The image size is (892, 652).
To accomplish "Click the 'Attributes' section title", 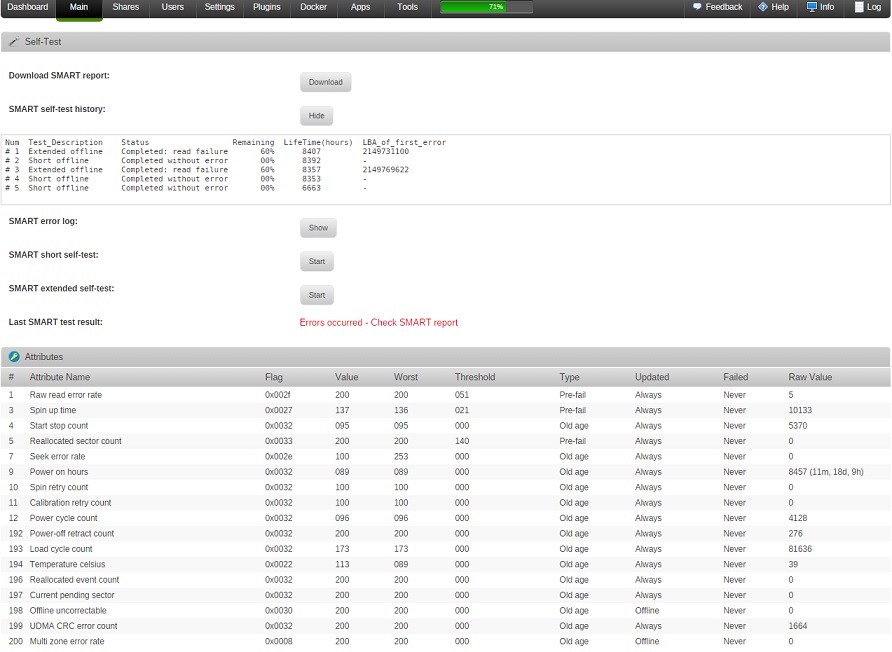I will tap(44, 357).
